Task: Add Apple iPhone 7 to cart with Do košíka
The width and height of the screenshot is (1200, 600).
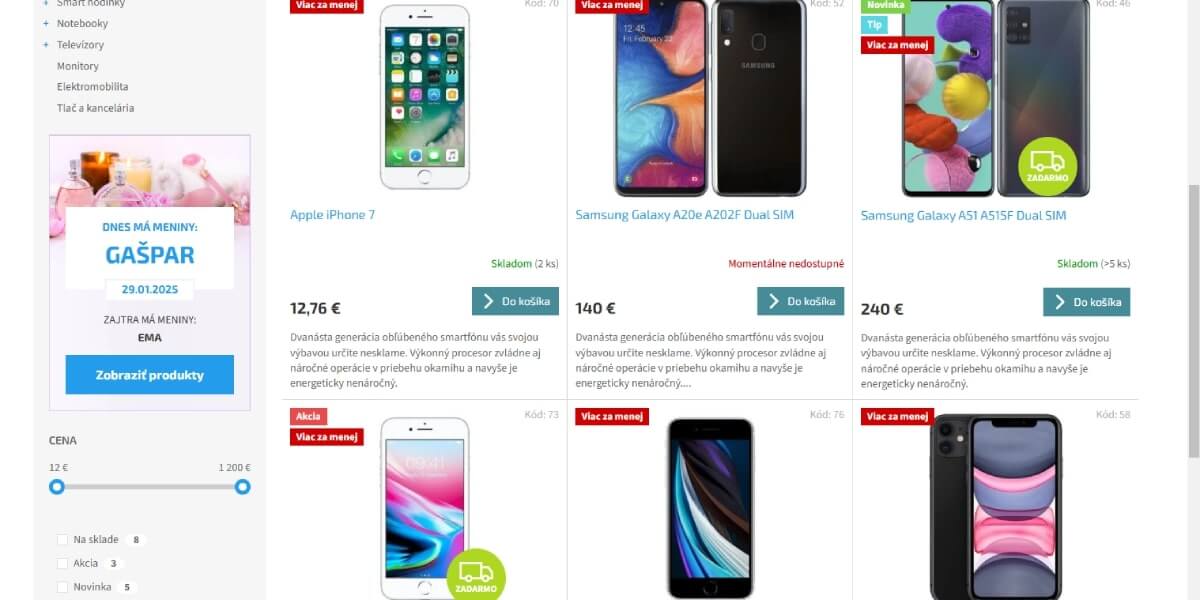Action: pos(515,301)
